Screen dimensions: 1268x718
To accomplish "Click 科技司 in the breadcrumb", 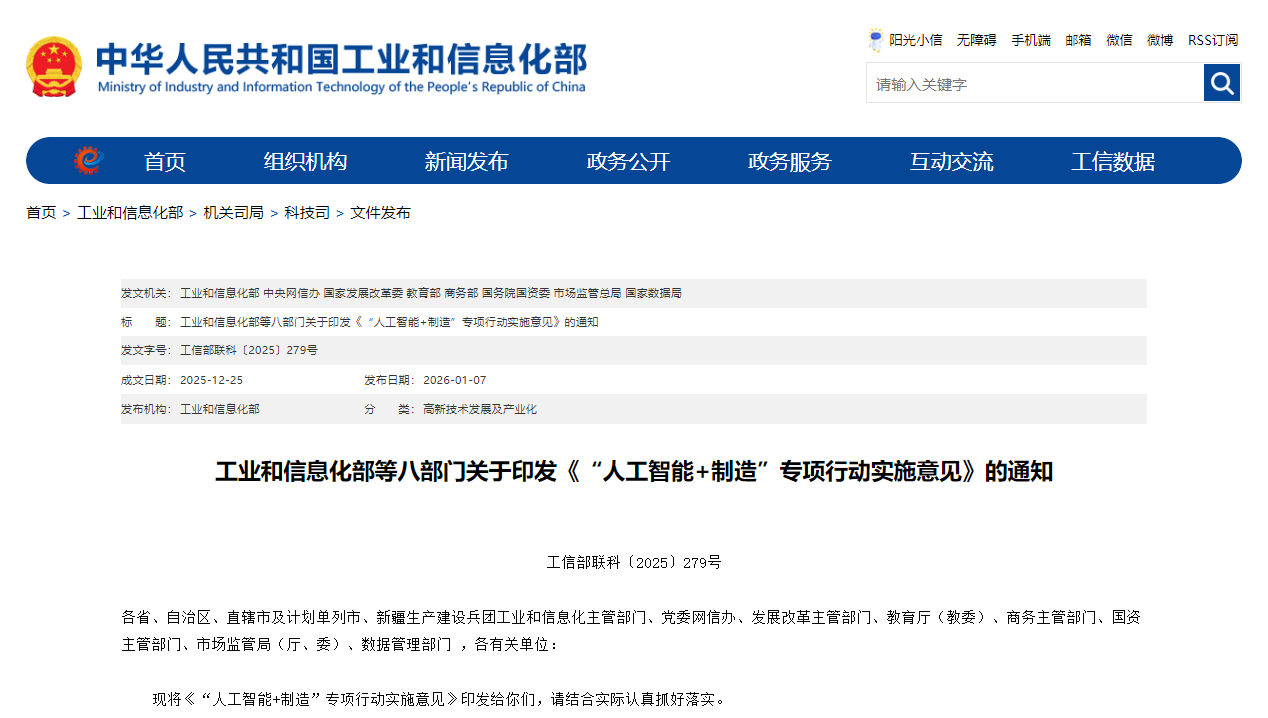I will pos(307,213).
